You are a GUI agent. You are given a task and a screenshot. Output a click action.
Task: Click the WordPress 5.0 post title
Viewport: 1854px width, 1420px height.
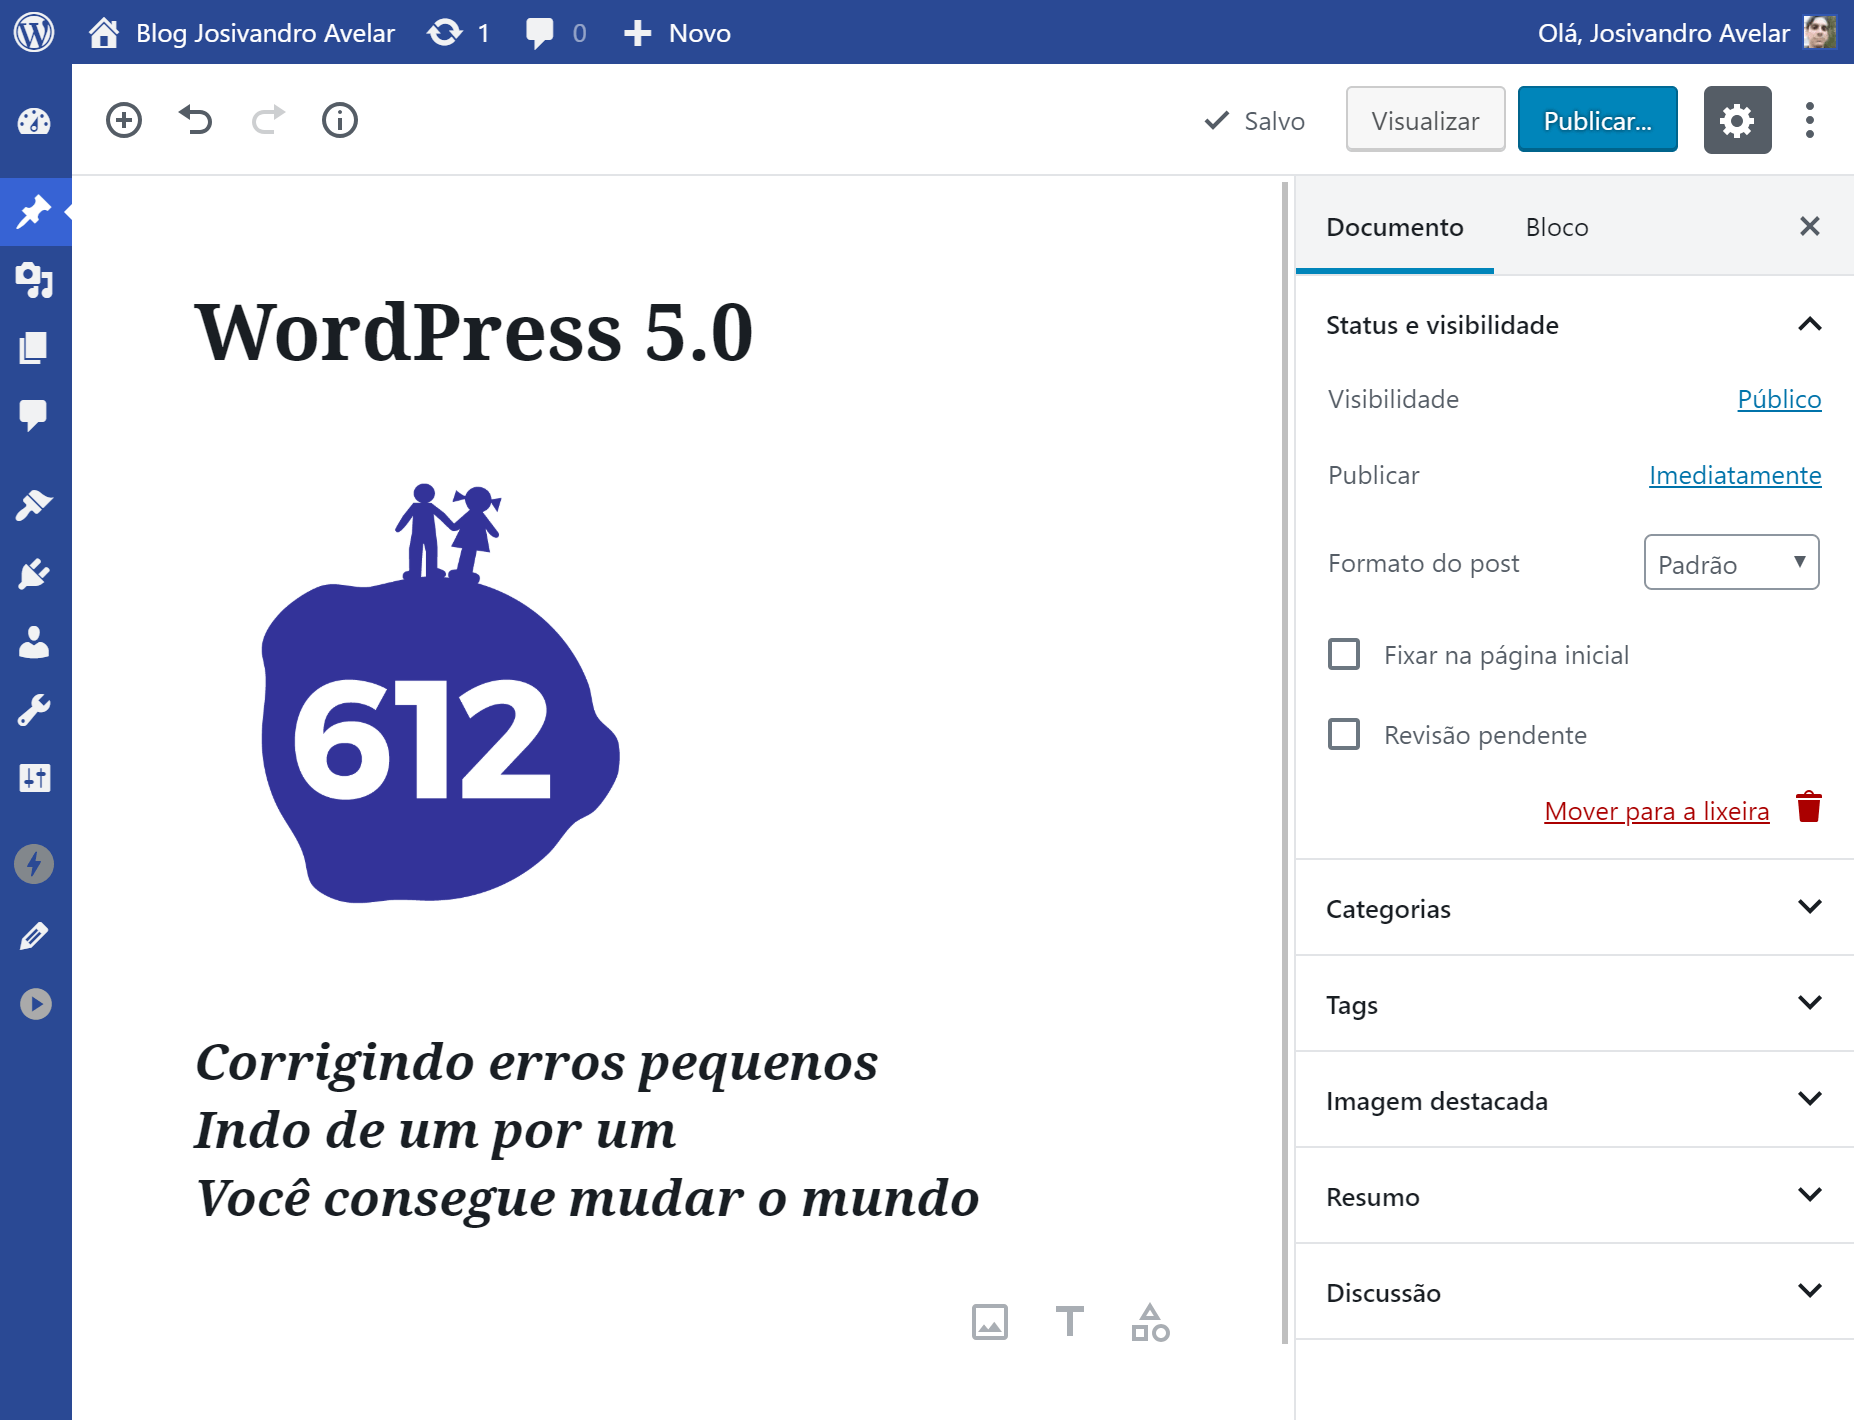[x=474, y=332]
